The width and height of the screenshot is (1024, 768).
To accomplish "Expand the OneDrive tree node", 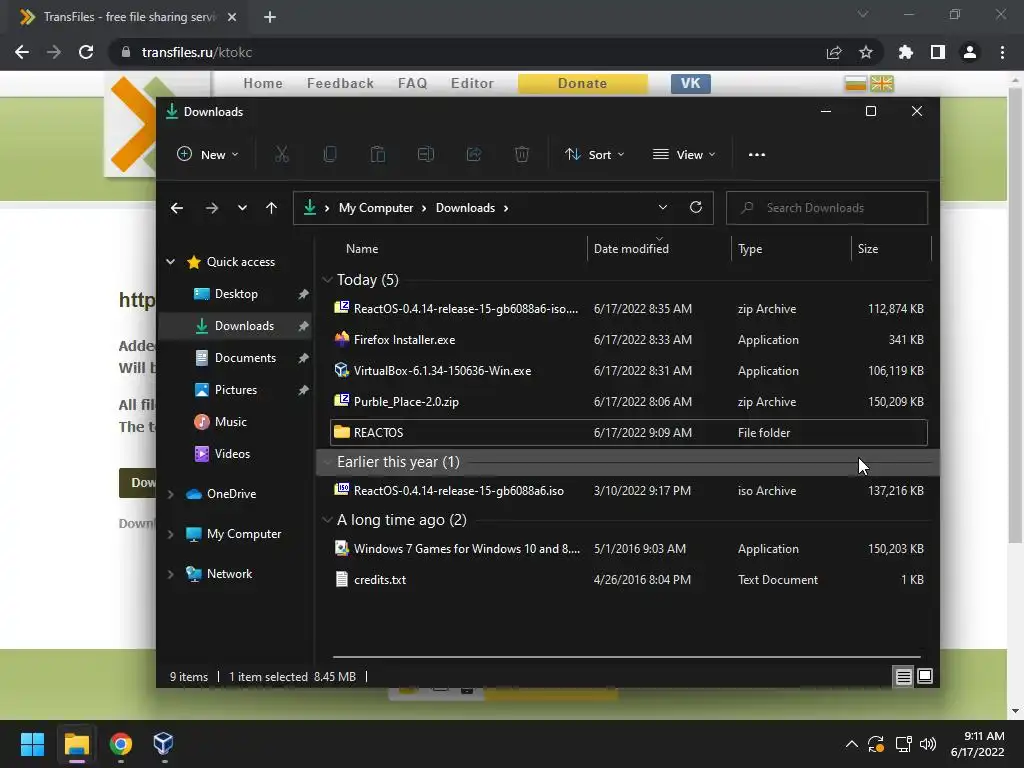I will [x=170, y=494].
